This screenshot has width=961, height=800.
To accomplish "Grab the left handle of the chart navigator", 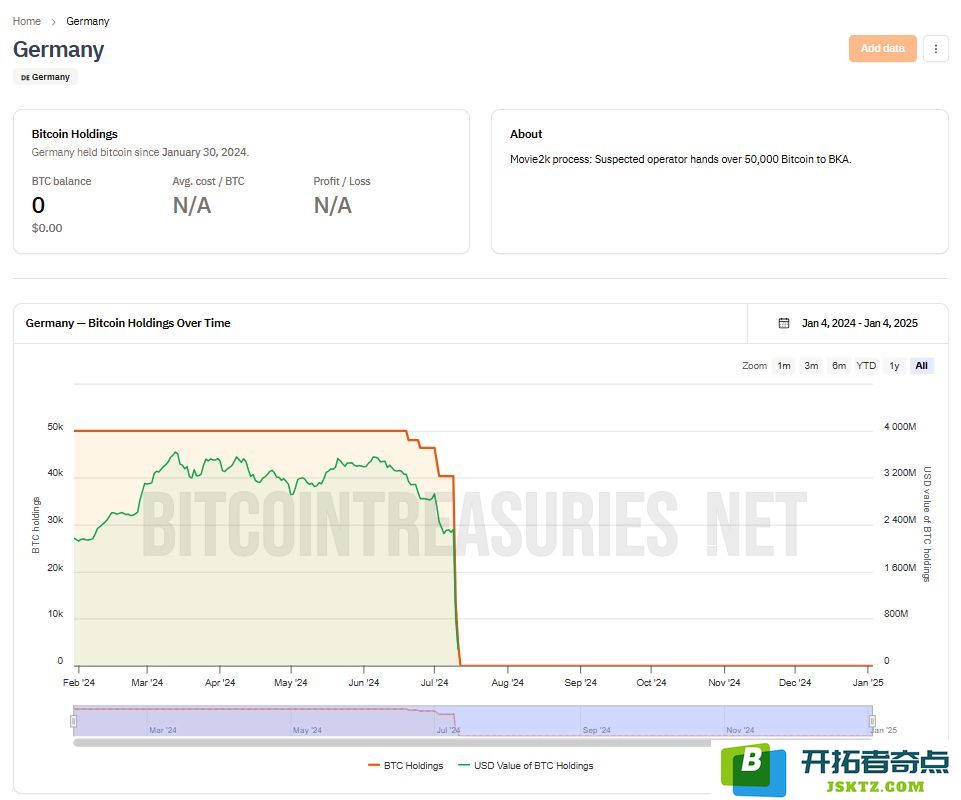I will click(74, 721).
